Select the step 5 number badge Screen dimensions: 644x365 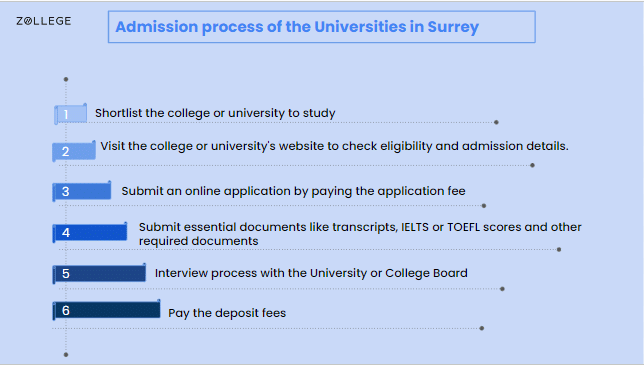(x=99, y=273)
